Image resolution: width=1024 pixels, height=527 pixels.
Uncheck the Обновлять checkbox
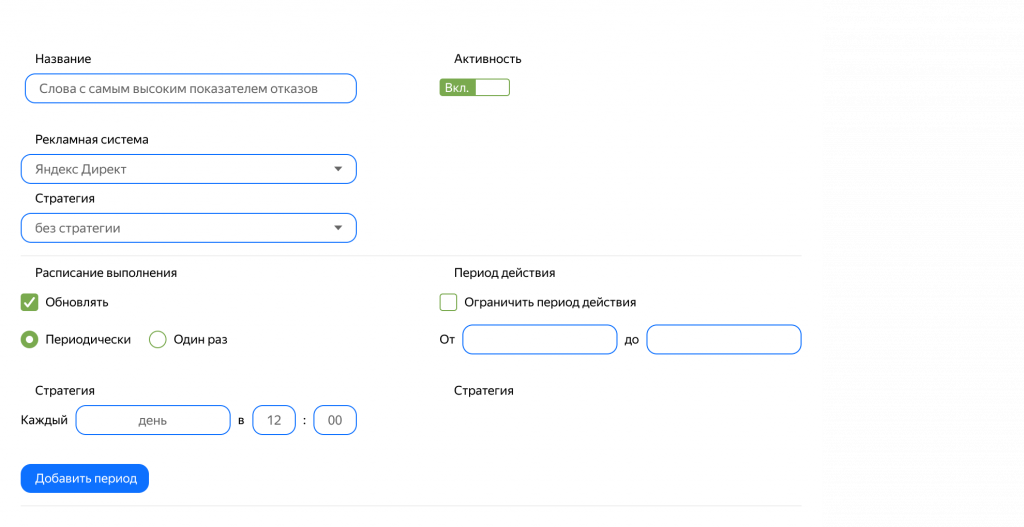30,302
